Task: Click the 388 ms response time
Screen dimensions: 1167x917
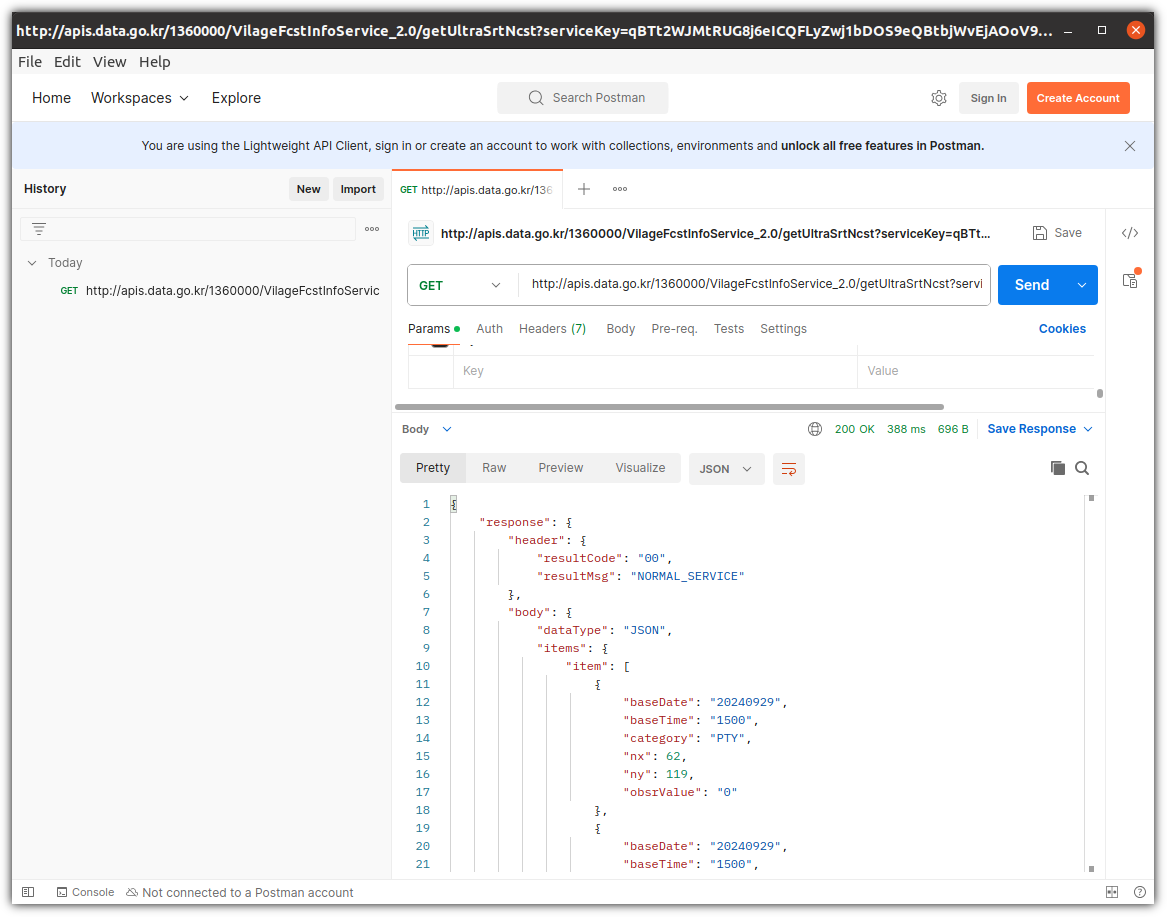Action: click(906, 429)
